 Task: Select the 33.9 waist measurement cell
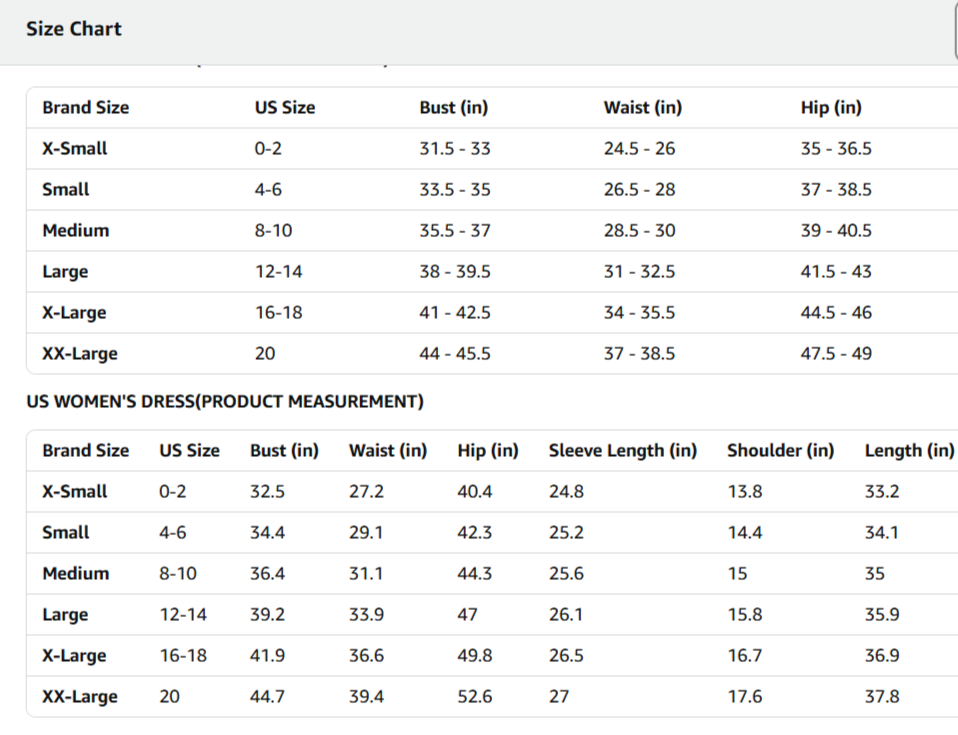click(x=366, y=615)
